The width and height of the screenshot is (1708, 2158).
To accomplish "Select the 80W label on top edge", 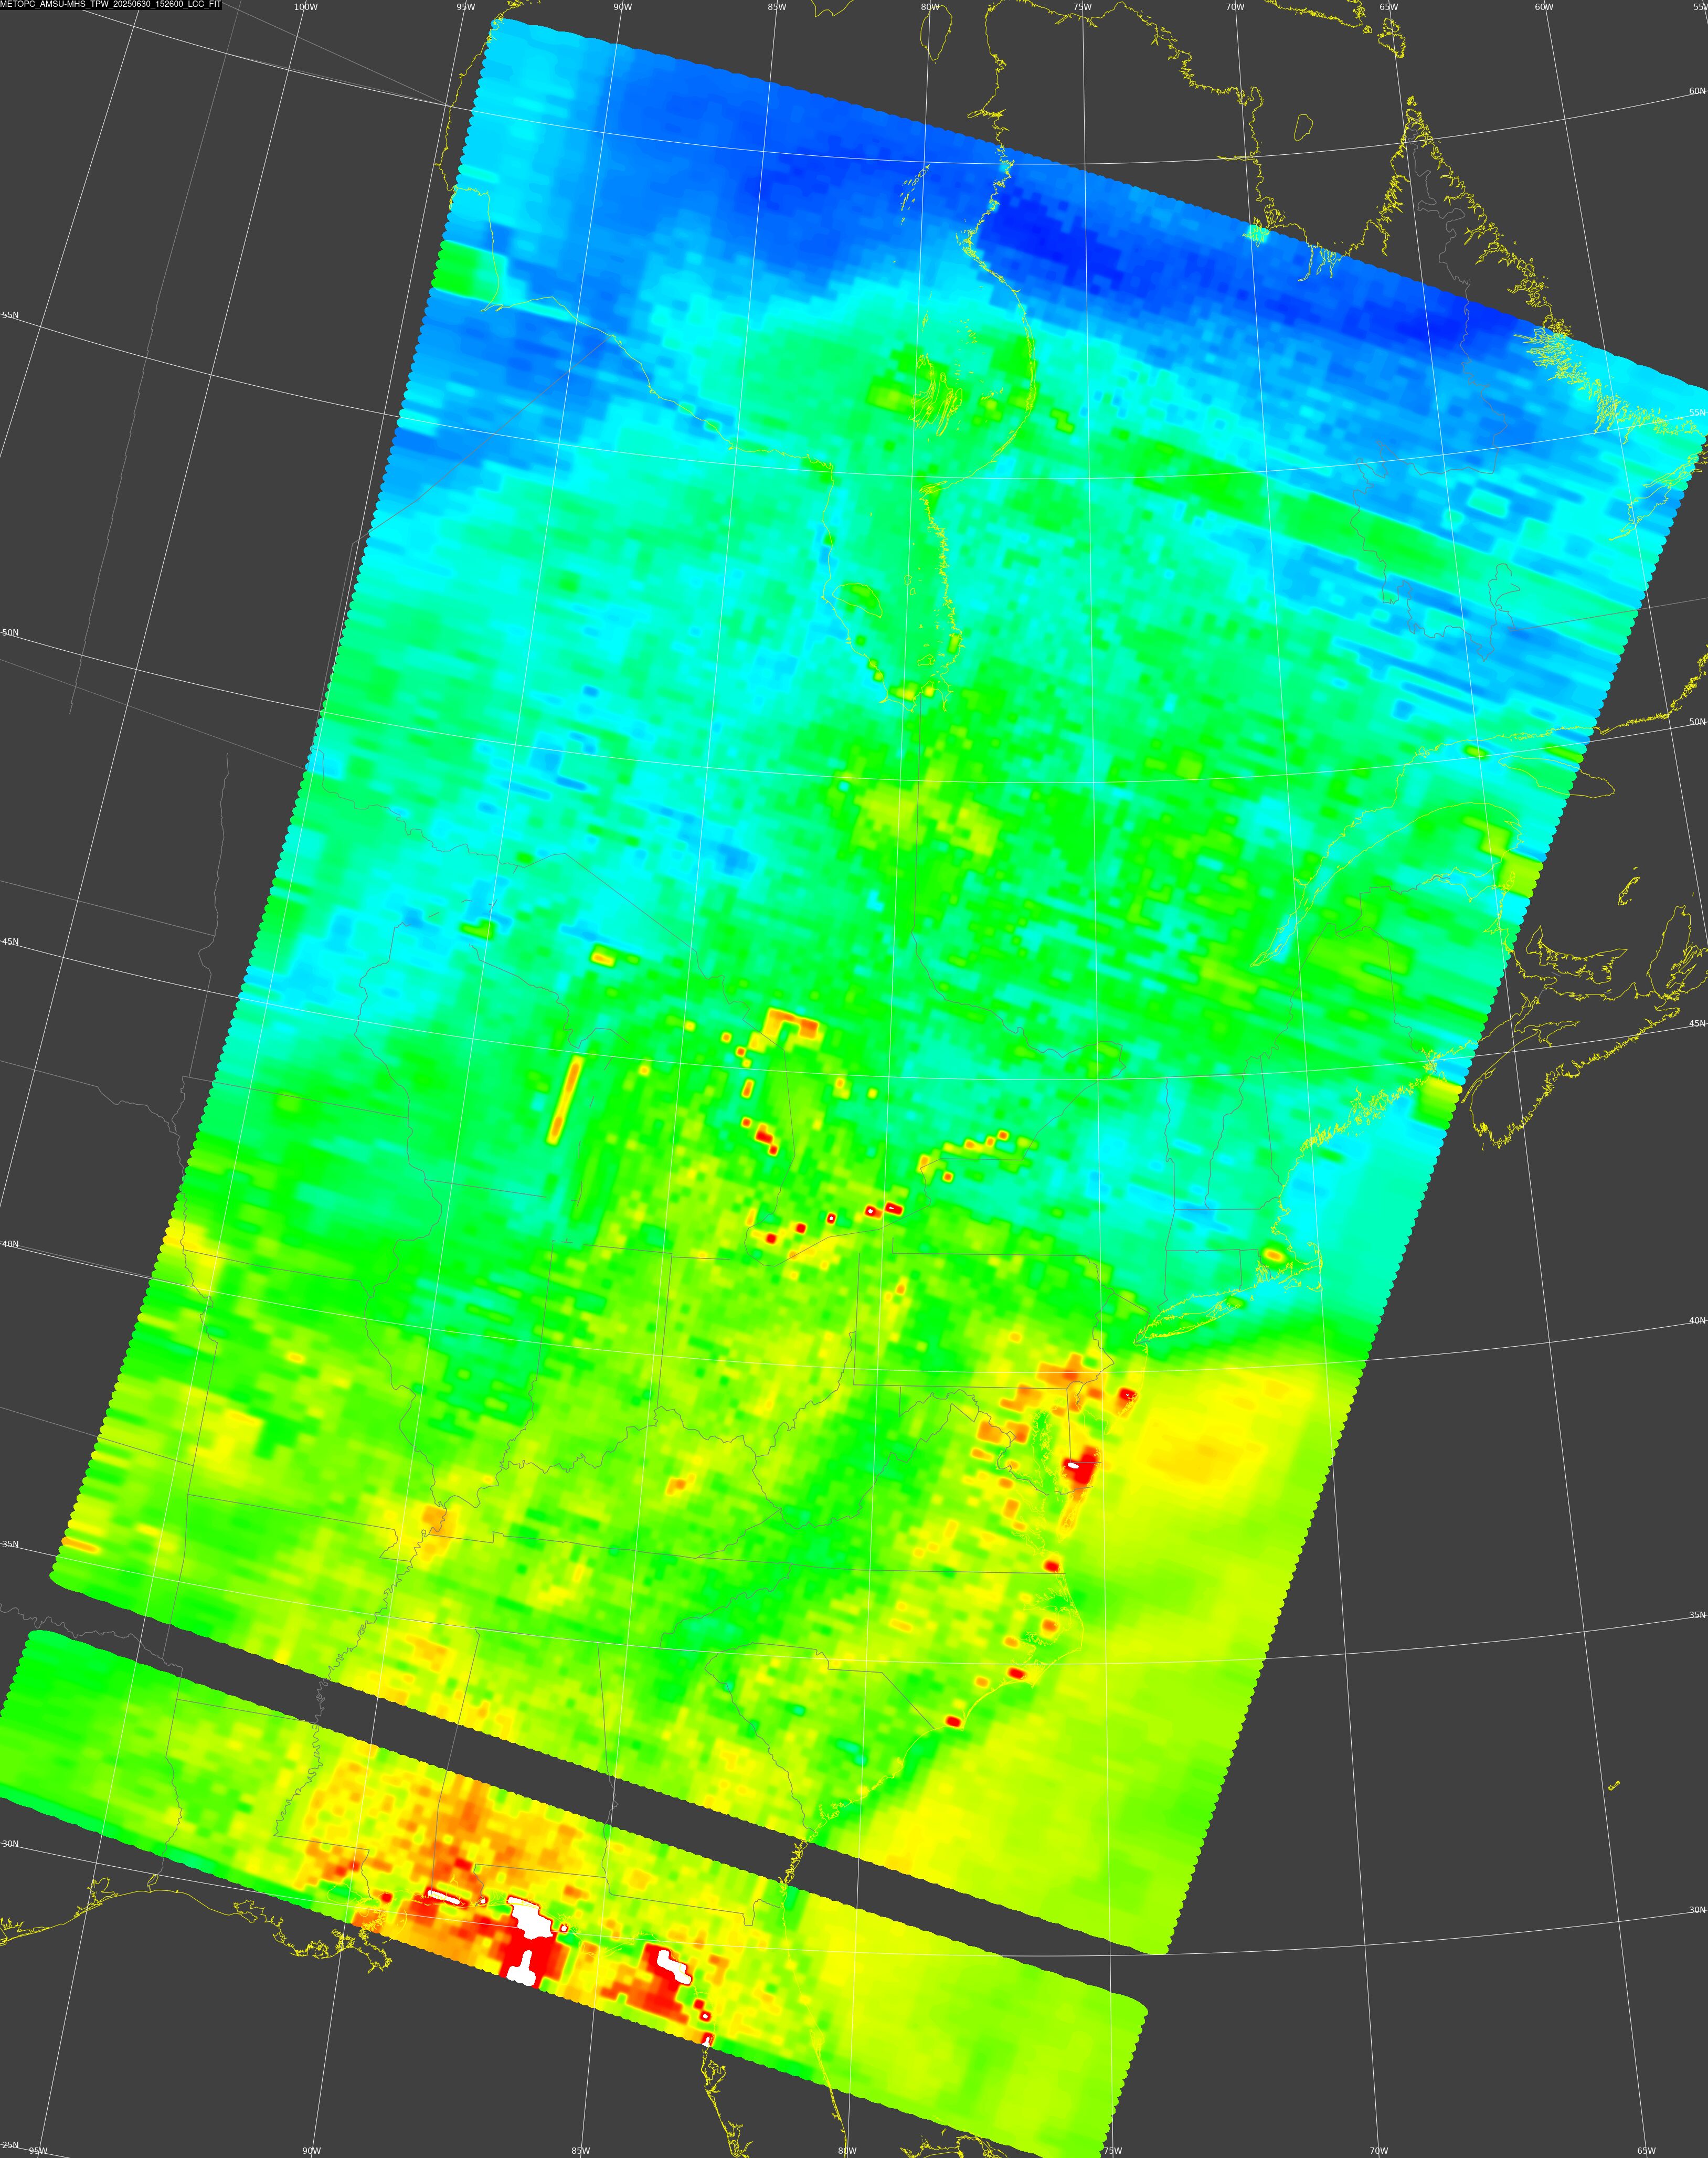I will pyautogui.click(x=930, y=7).
